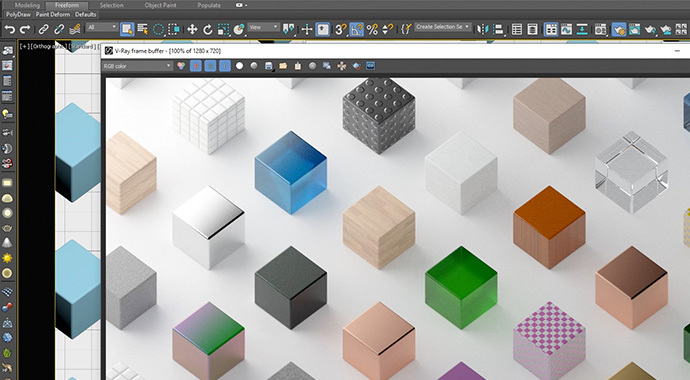Click the Render Production teapot icon
The width and height of the screenshot is (690, 380).
[650, 29]
